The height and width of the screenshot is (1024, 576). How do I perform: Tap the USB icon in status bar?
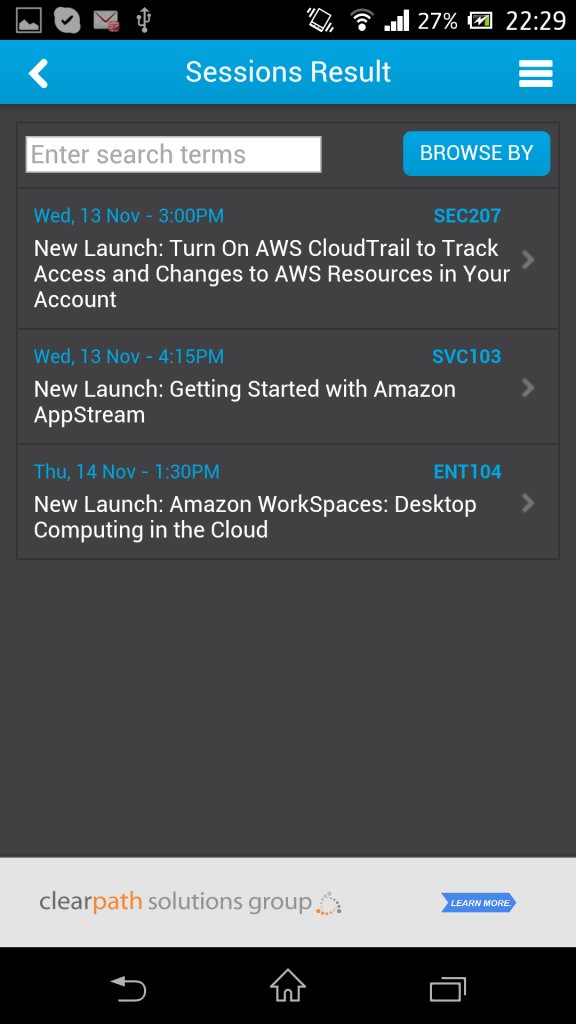pos(144,20)
